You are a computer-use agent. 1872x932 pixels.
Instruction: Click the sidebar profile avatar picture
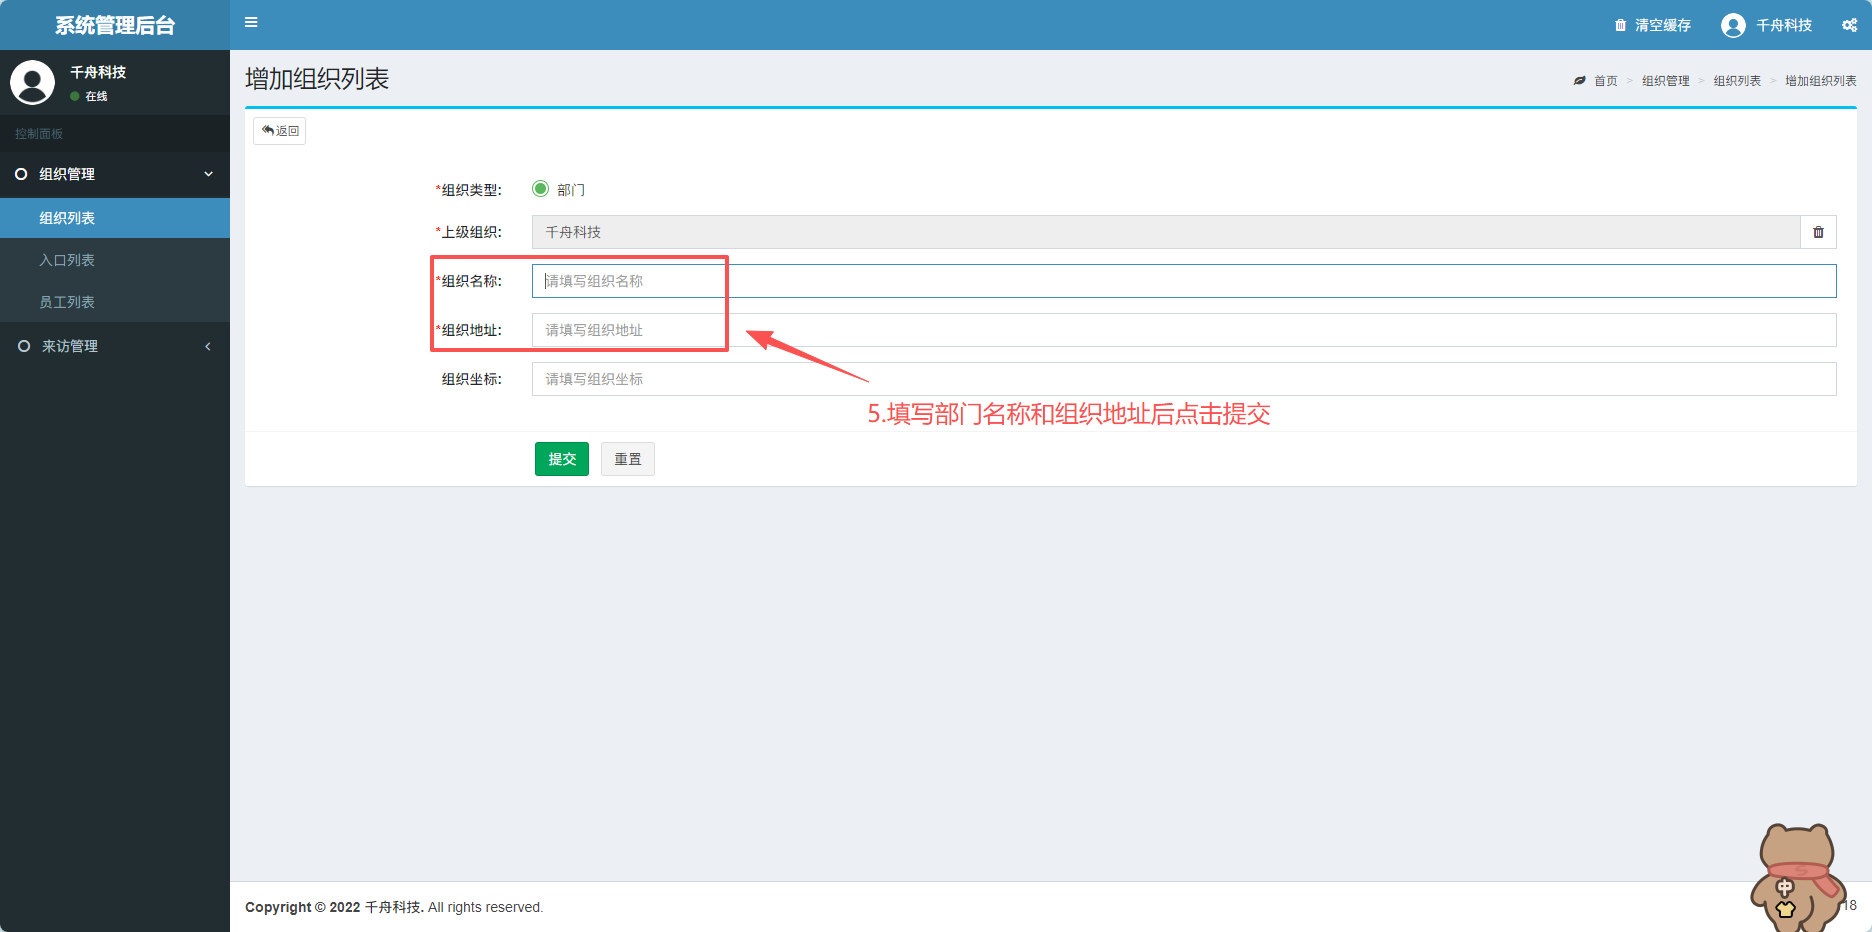click(32, 82)
